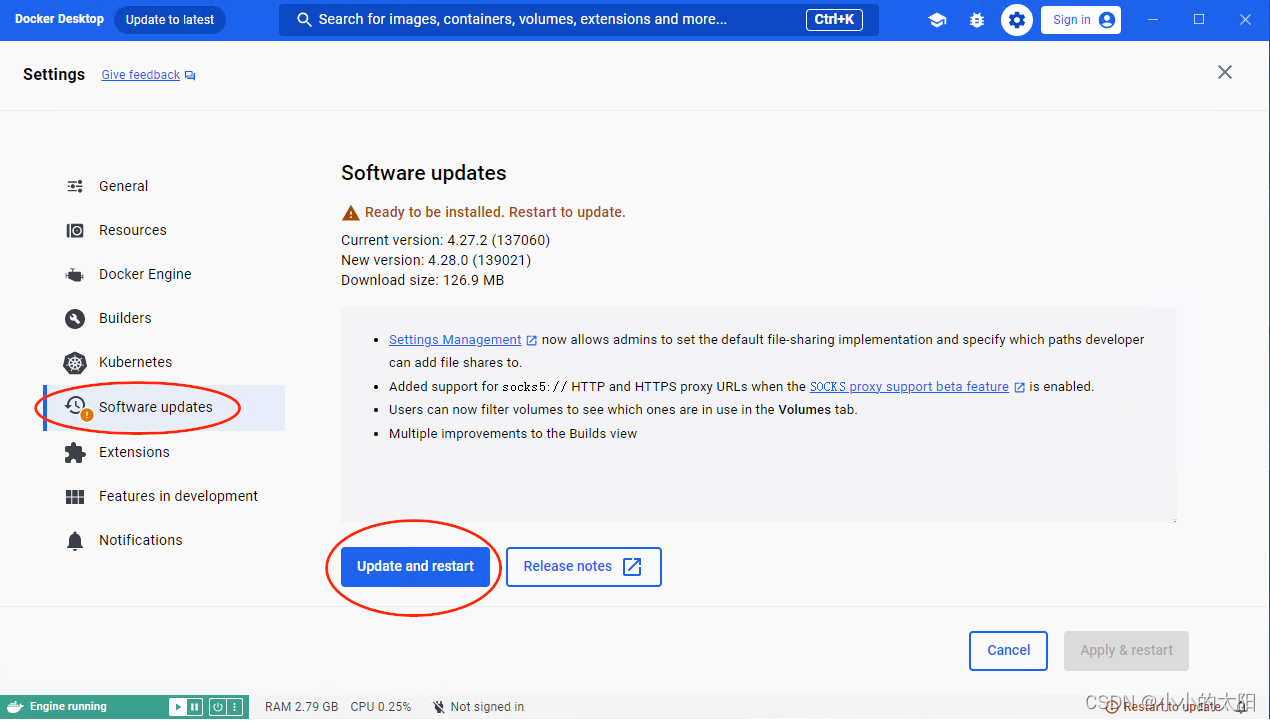Screen dimensions: 1270x721
Task: Focus the search images and containers field
Action: (579, 20)
